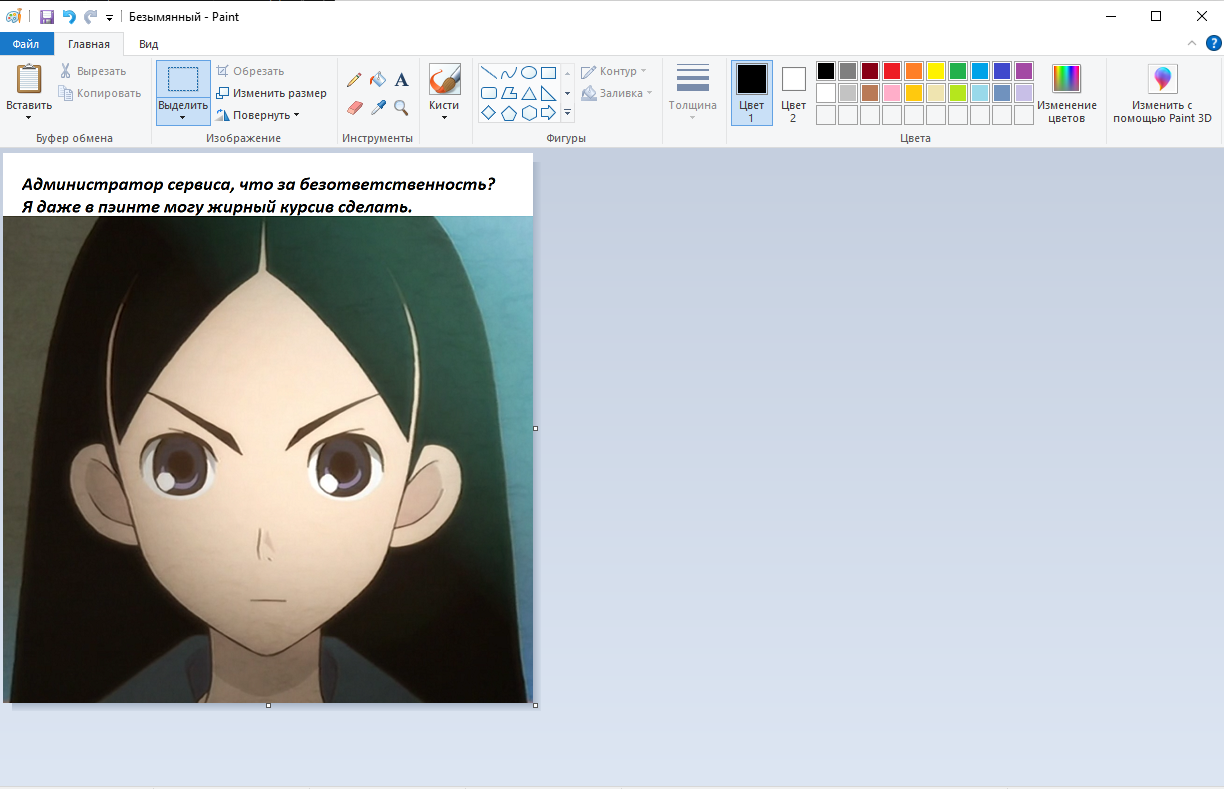
Task: Pick the dark red color swatch
Action: coord(870,71)
